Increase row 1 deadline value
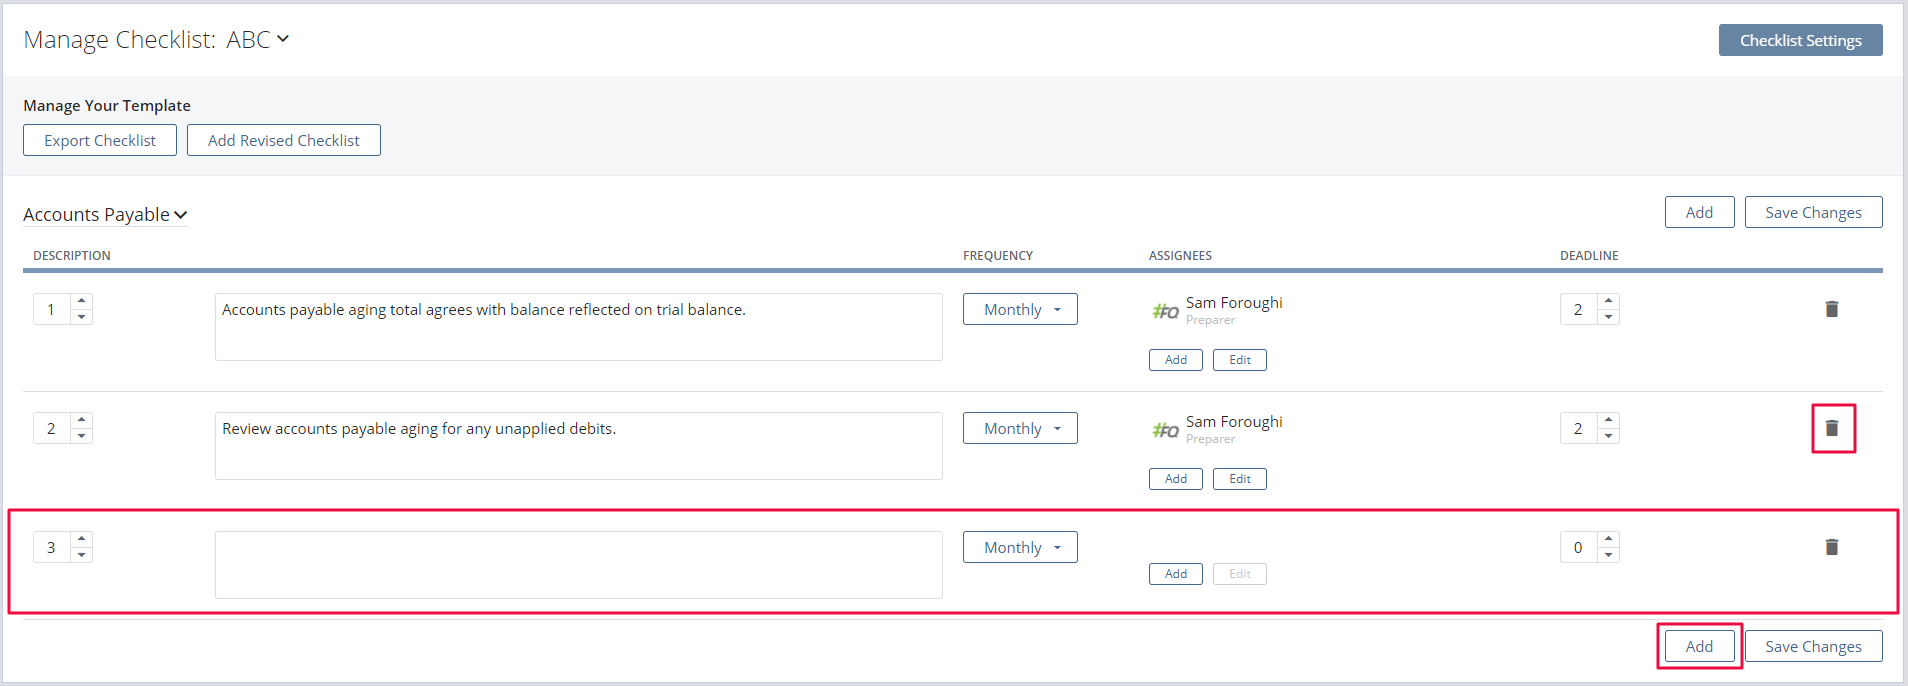 click(x=1608, y=302)
